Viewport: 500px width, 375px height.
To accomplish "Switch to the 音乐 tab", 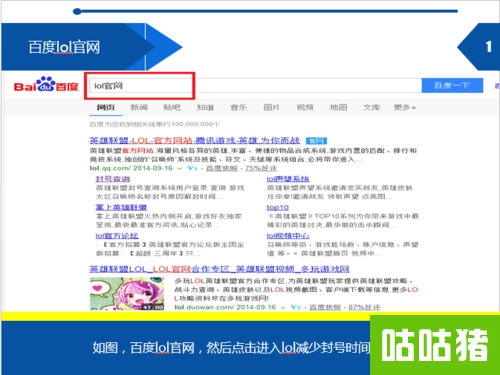I will pyautogui.click(x=238, y=107).
